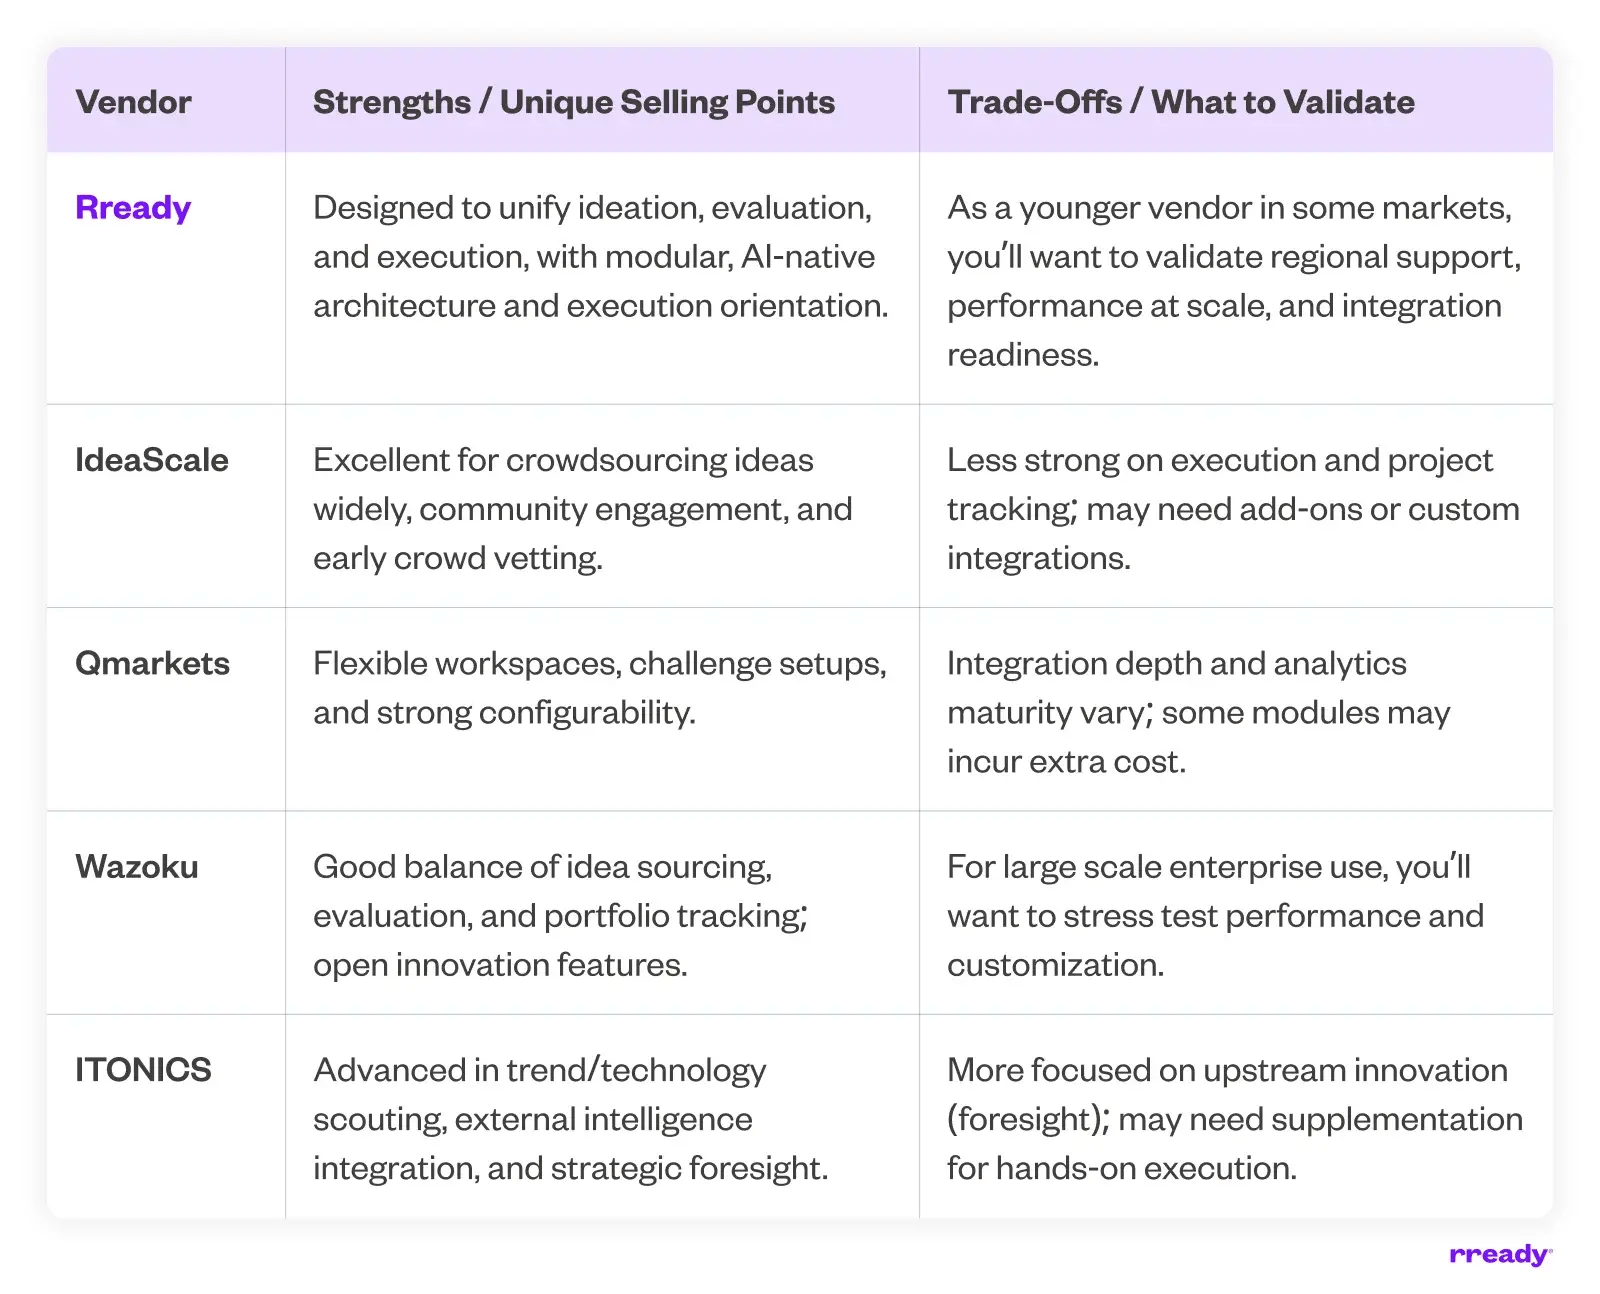The width and height of the screenshot is (1600, 1294).
Task: Click IdeaScale's crowdsourcing strengths text
Action: point(582,509)
